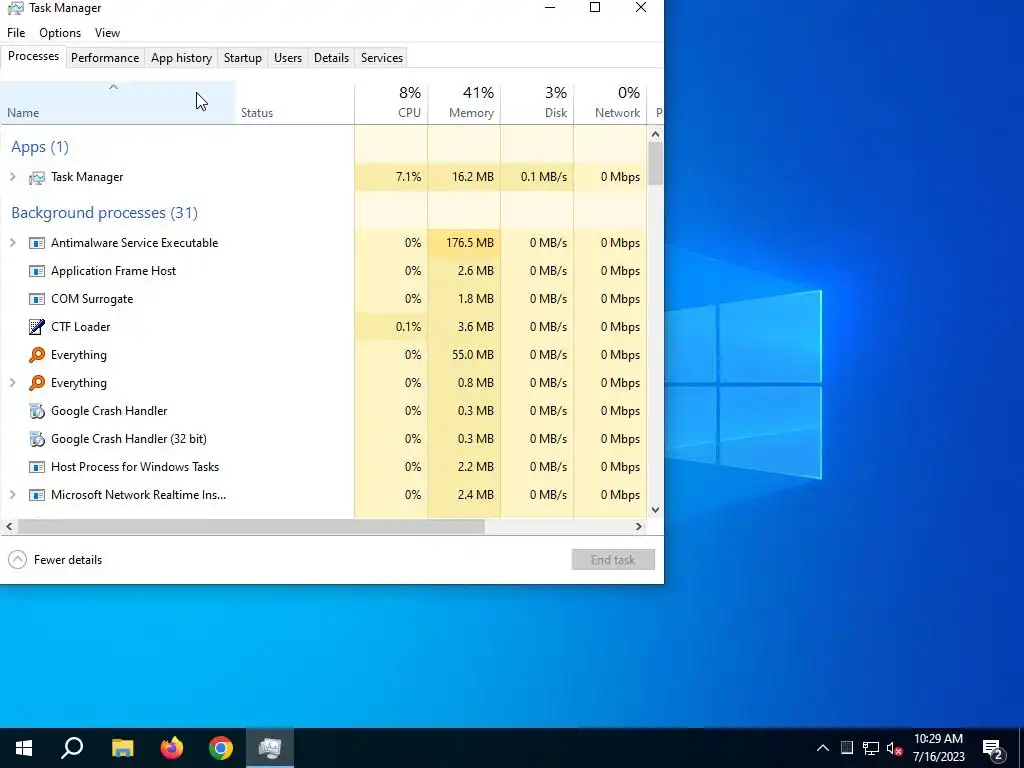Click the taskbar clock showing 10:29 AM
Image resolution: width=1024 pixels, height=768 pixels.
coord(938,748)
